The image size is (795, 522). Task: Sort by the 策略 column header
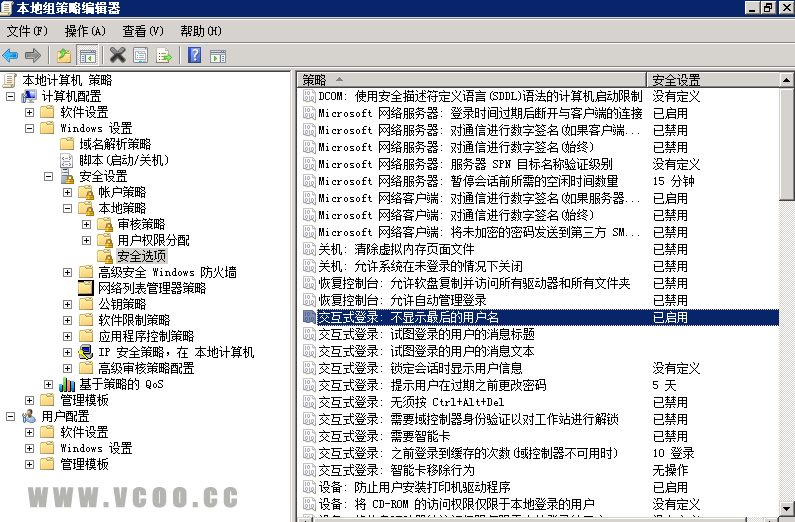[x=470, y=79]
